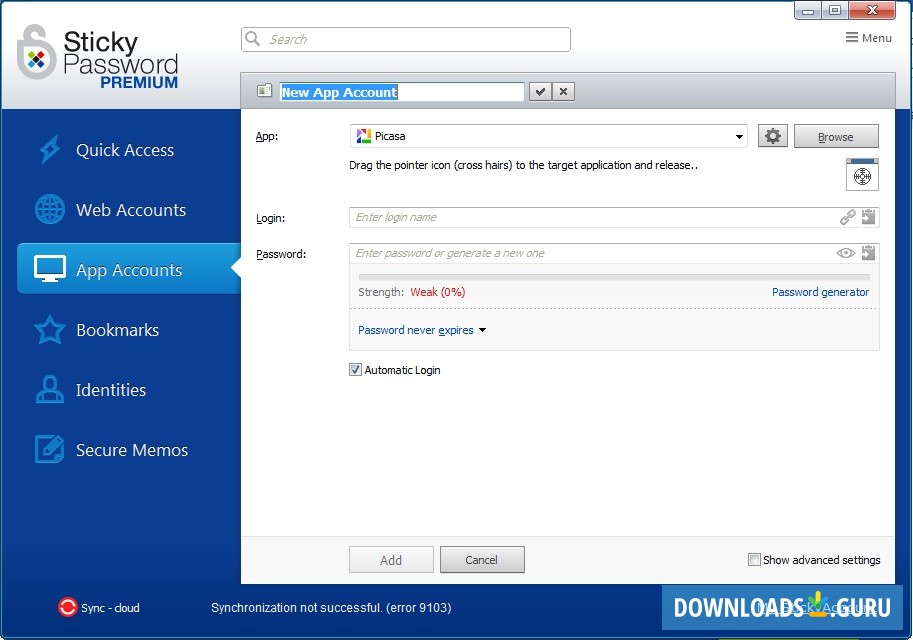Click the crosshair pointer target icon

tap(862, 175)
